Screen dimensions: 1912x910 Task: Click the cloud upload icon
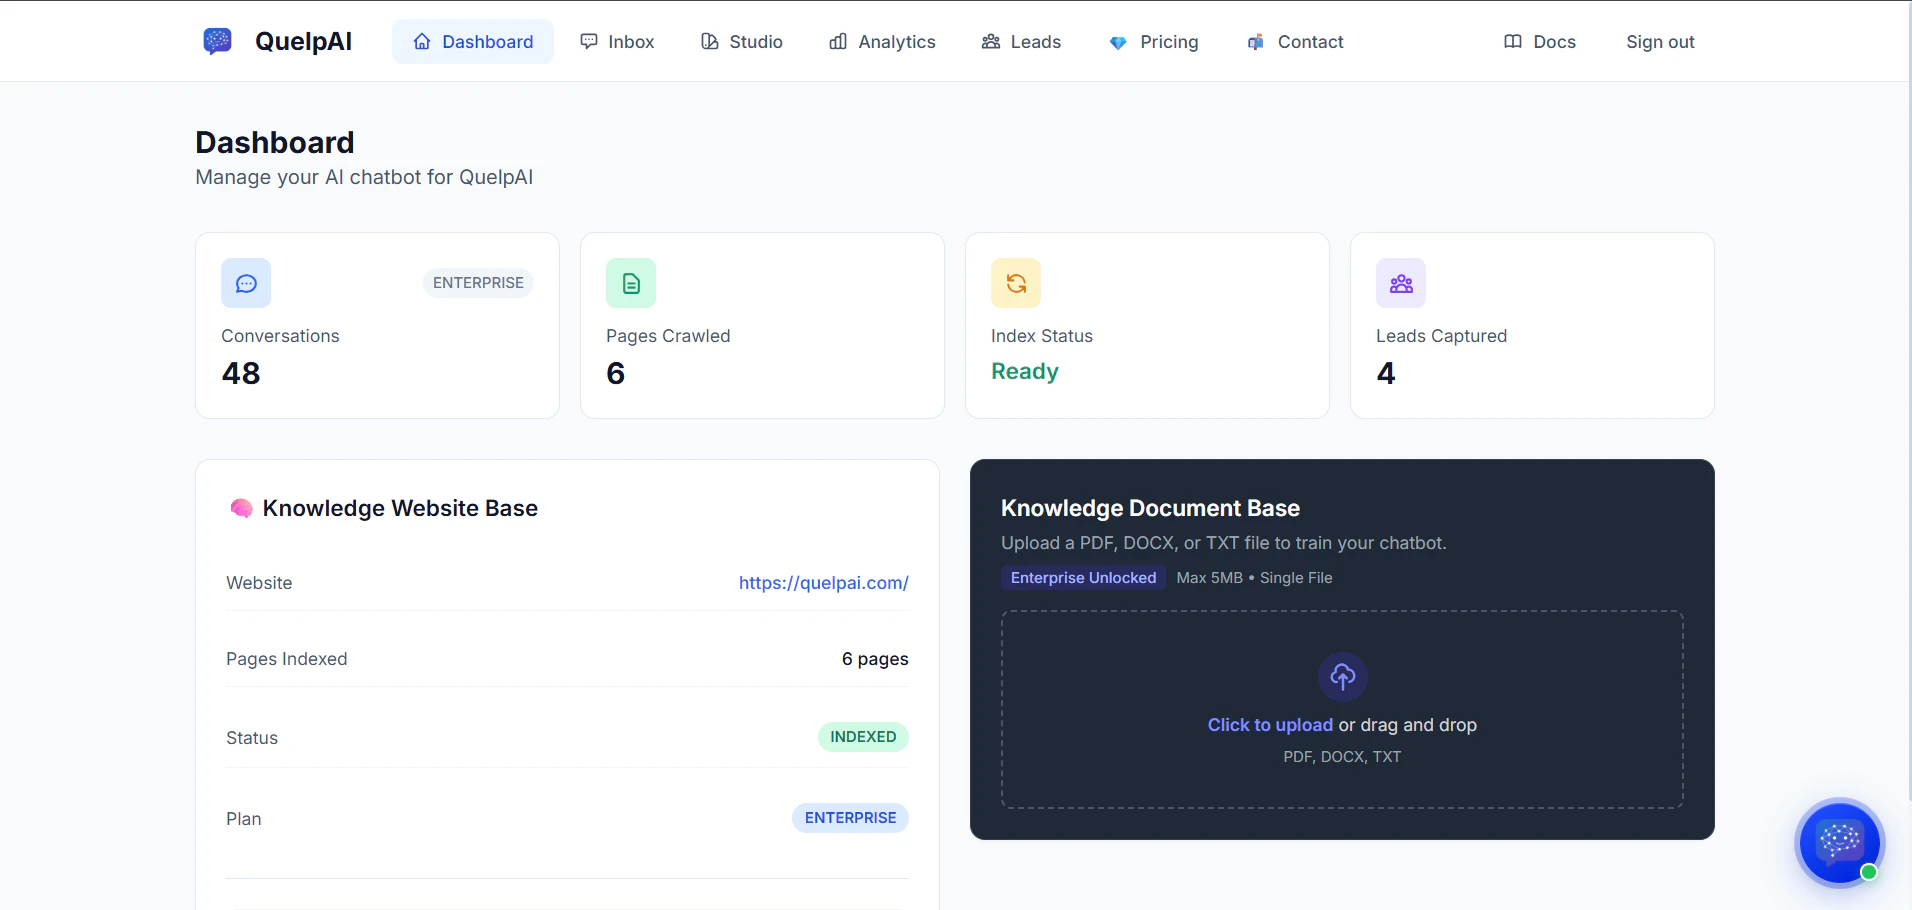tap(1343, 677)
